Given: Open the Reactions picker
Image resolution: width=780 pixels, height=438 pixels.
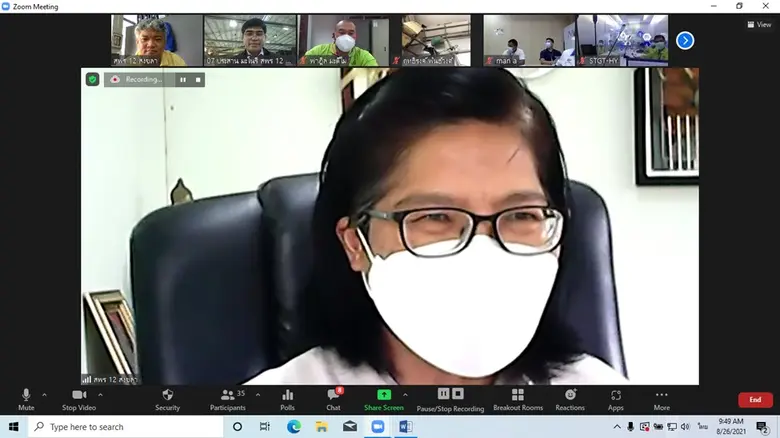Looking at the screenshot, I should [x=570, y=397].
